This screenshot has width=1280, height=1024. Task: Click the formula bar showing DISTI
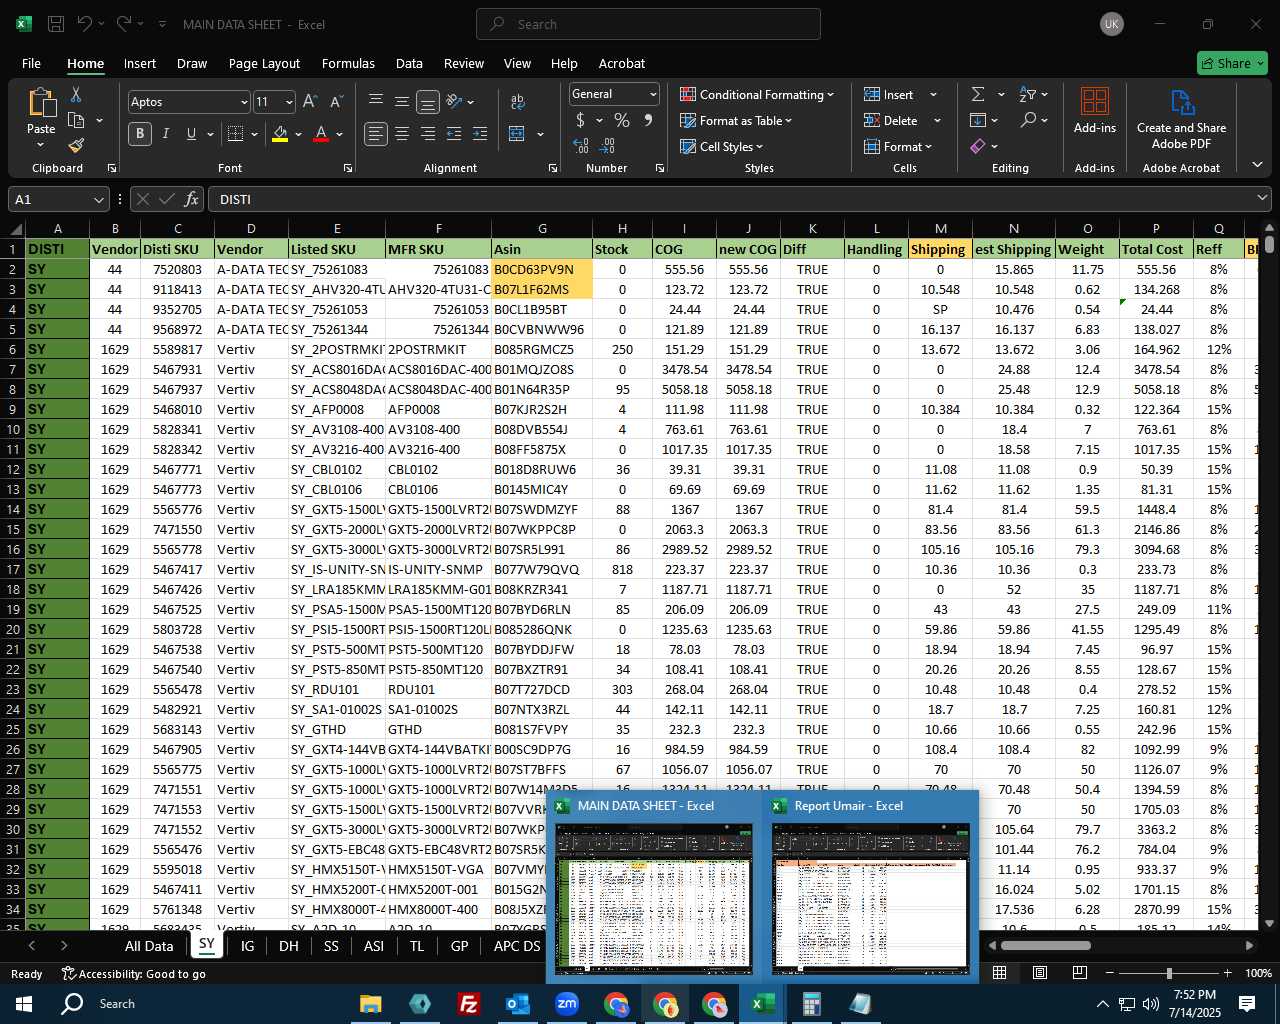[x=738, y=199]
